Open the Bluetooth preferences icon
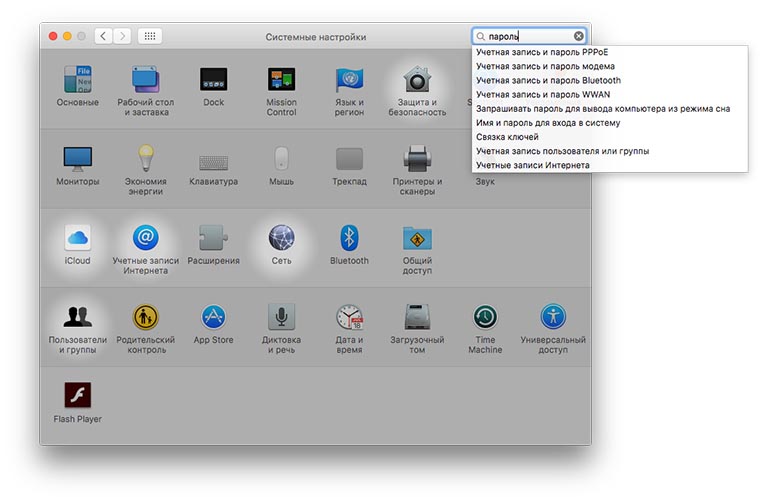The width and height of the screenshot is (760, 502). (x=349, y=238)
